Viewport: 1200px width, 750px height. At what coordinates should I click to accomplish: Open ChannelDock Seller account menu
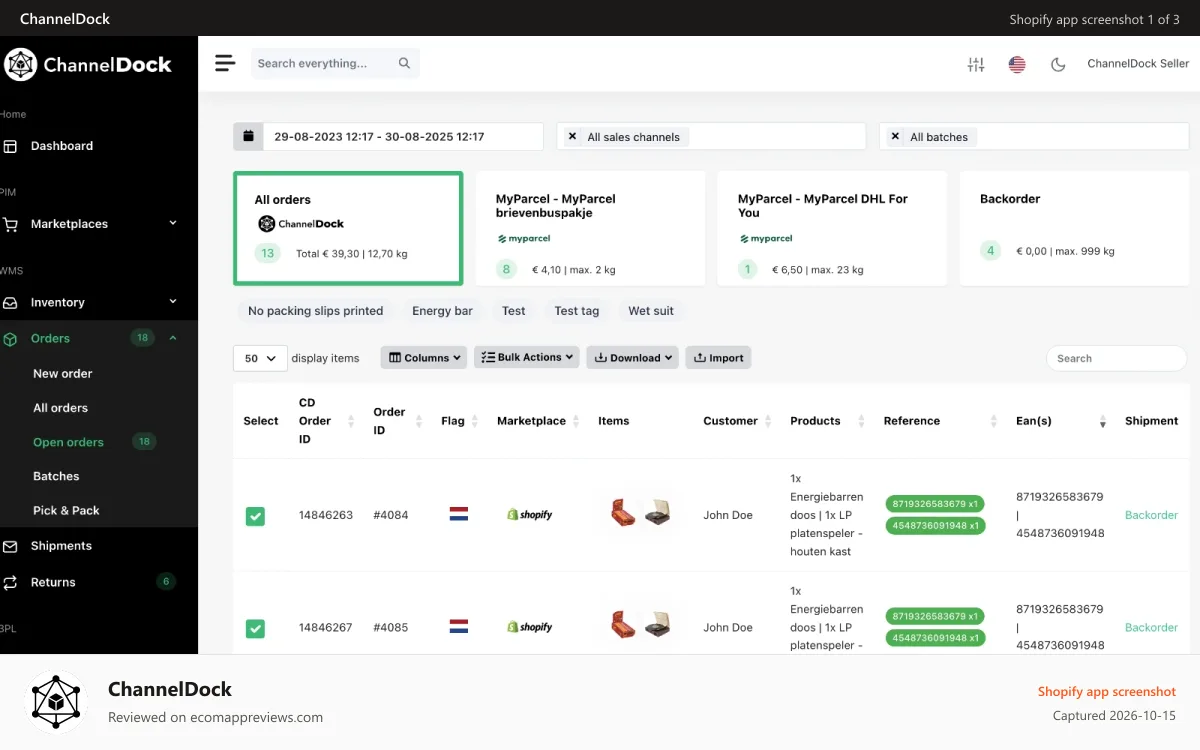click(x=1138, y=64)
